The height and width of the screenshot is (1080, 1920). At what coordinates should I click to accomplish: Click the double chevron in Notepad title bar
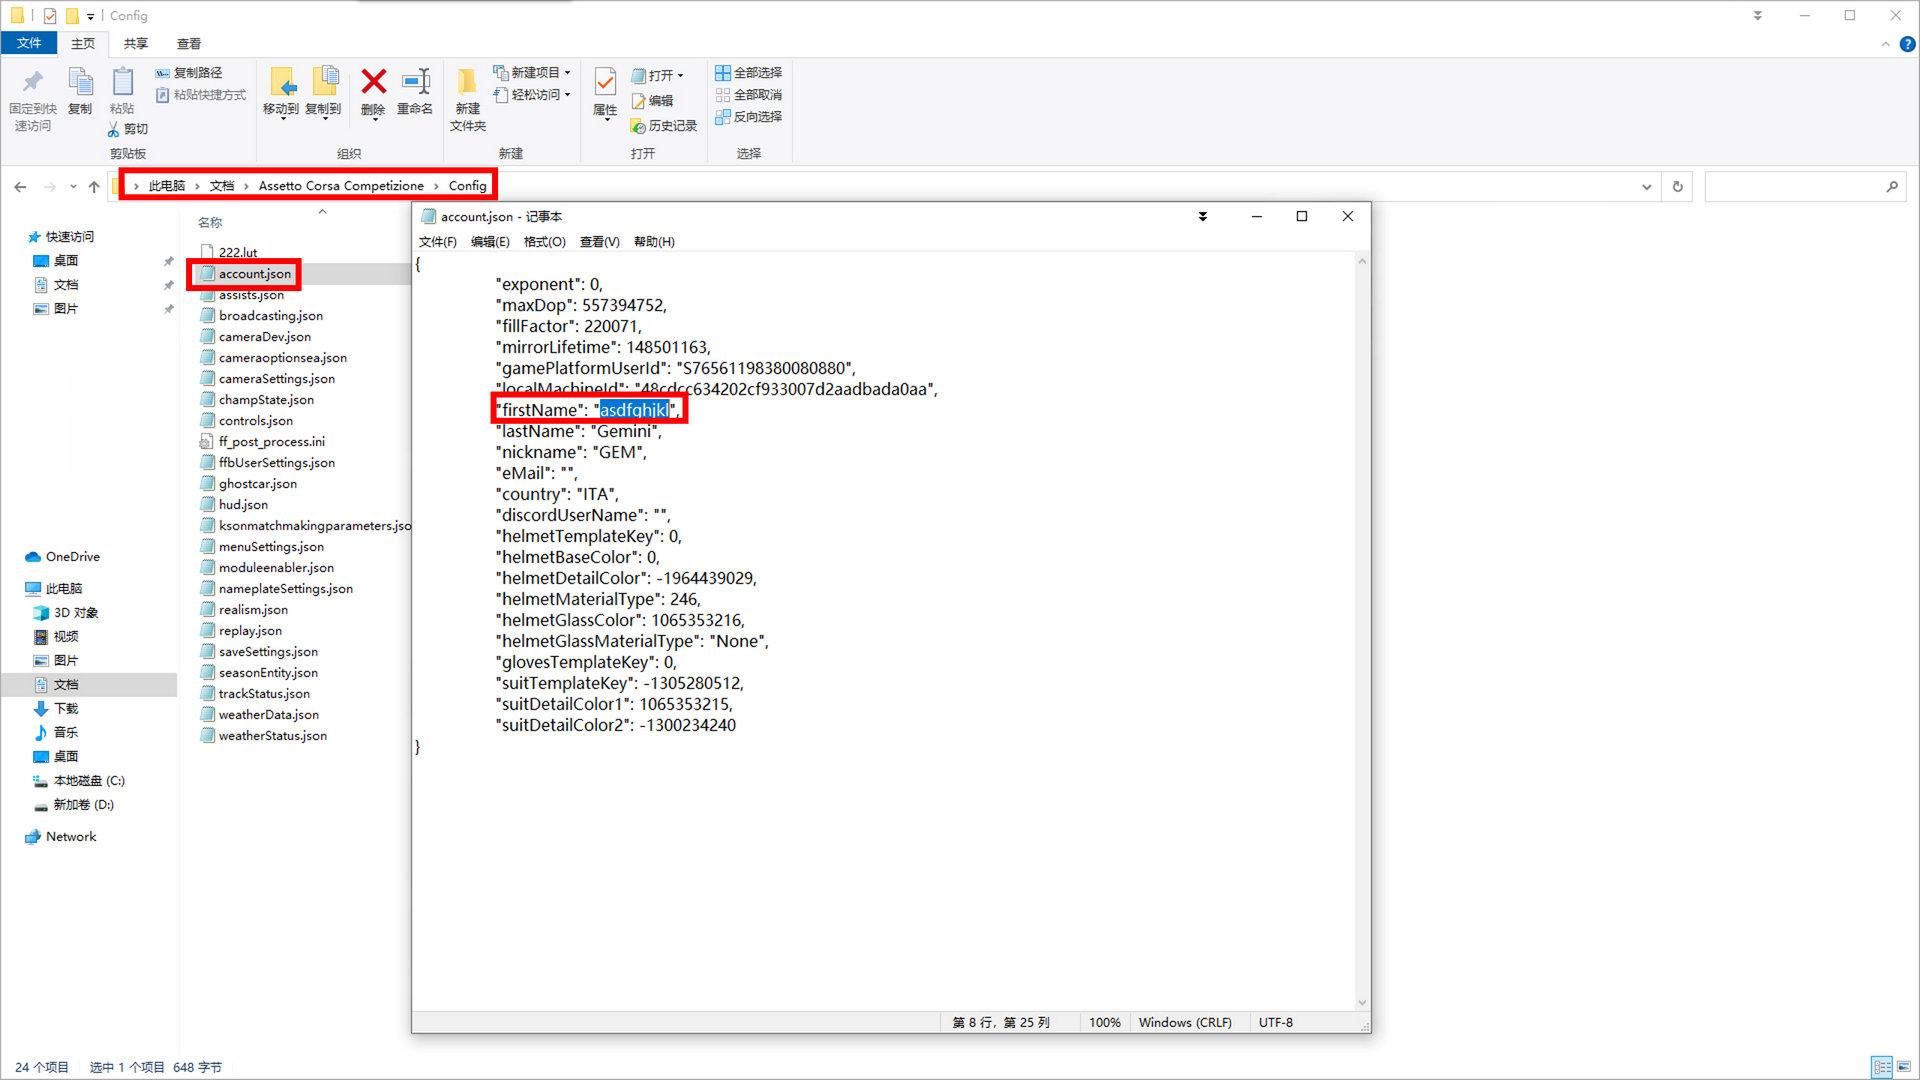tap(1203, 217)
